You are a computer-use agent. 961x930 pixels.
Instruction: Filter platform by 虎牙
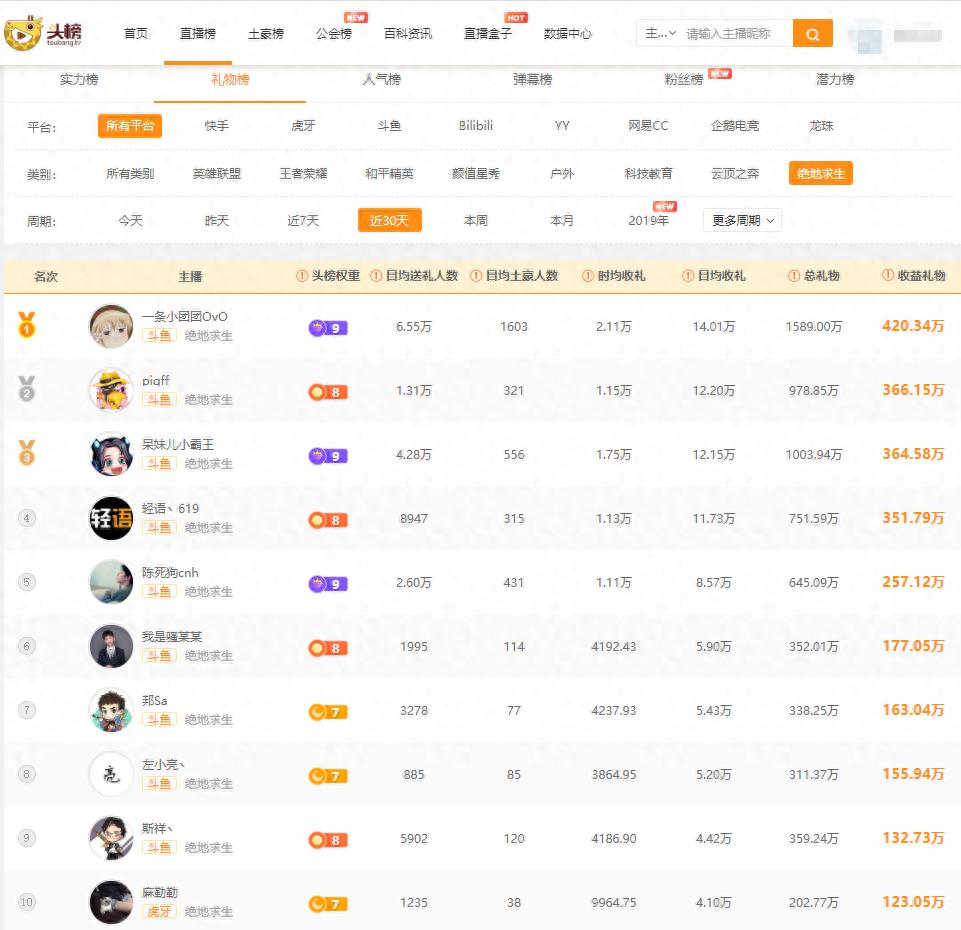coord(303,126)
